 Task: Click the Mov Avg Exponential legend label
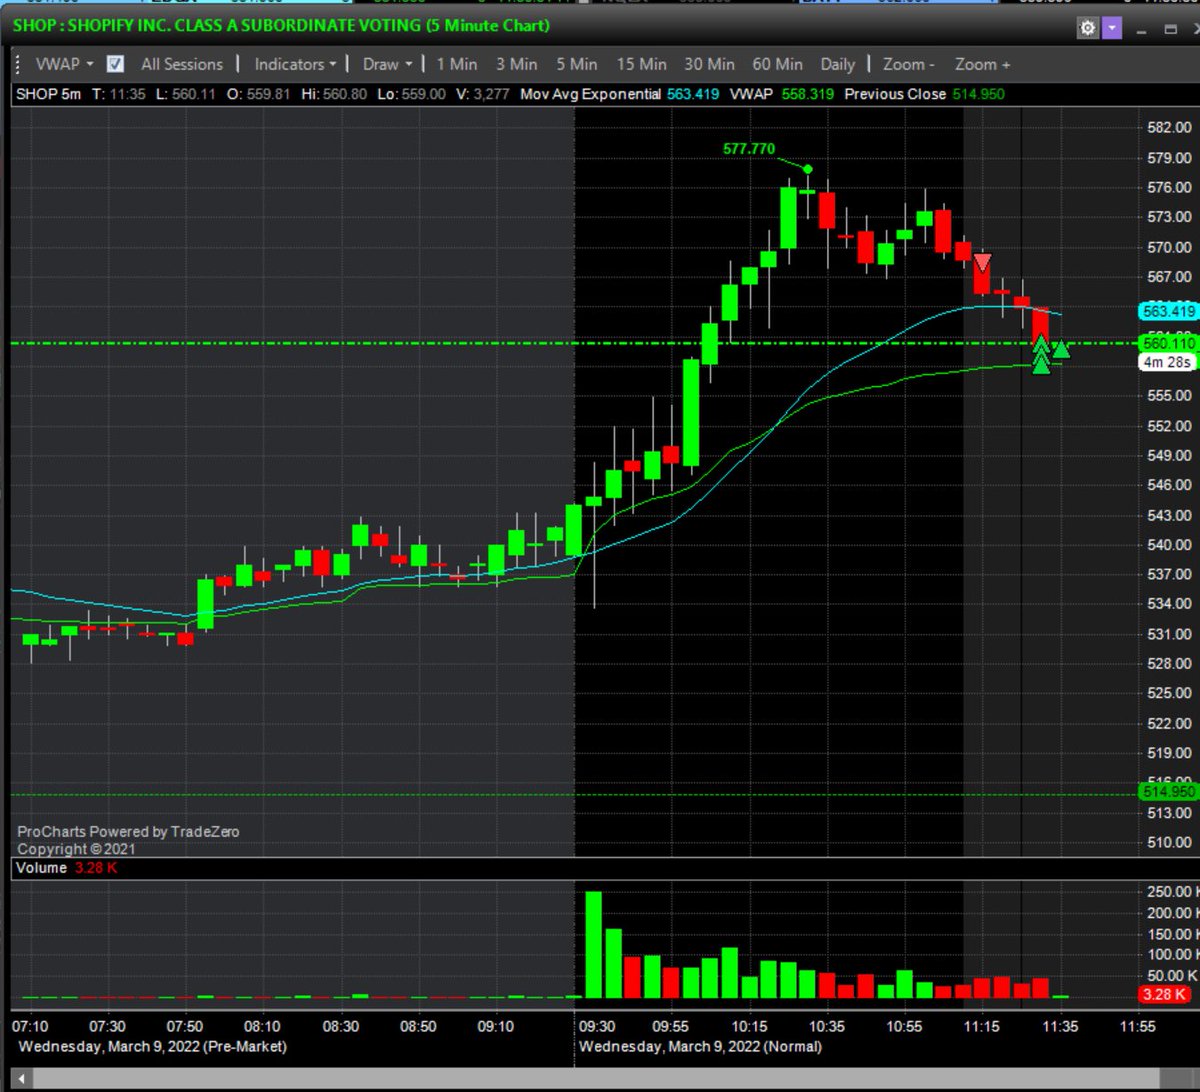click(x=589, y=94)
